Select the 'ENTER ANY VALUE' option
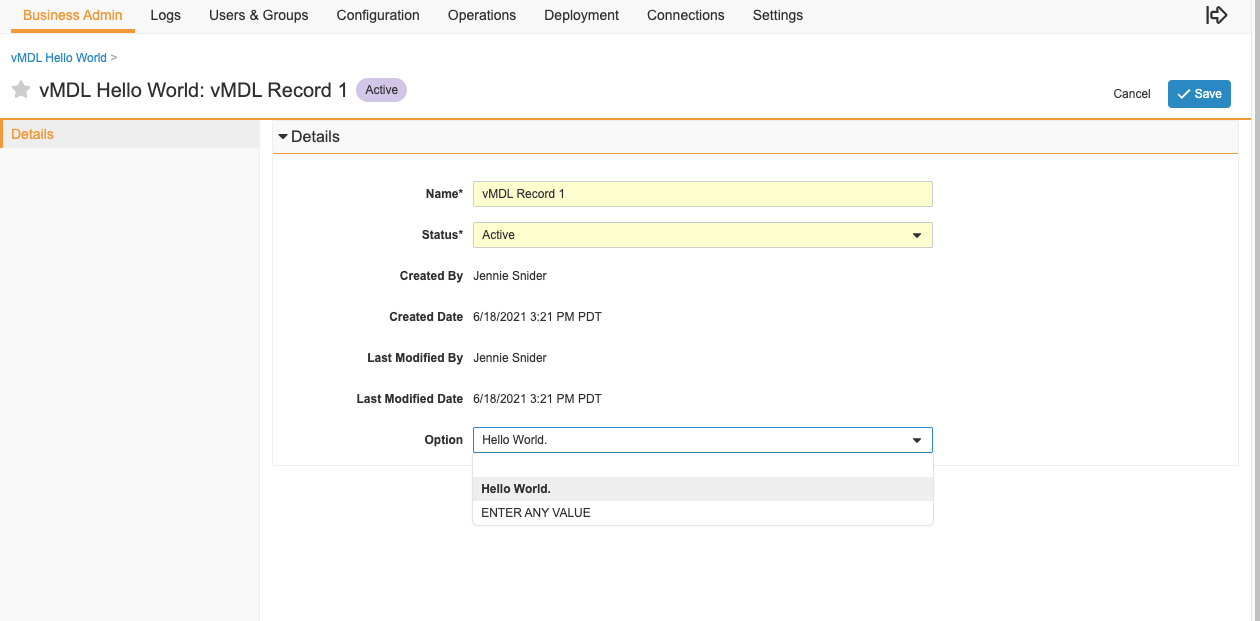 coord(536,513)
